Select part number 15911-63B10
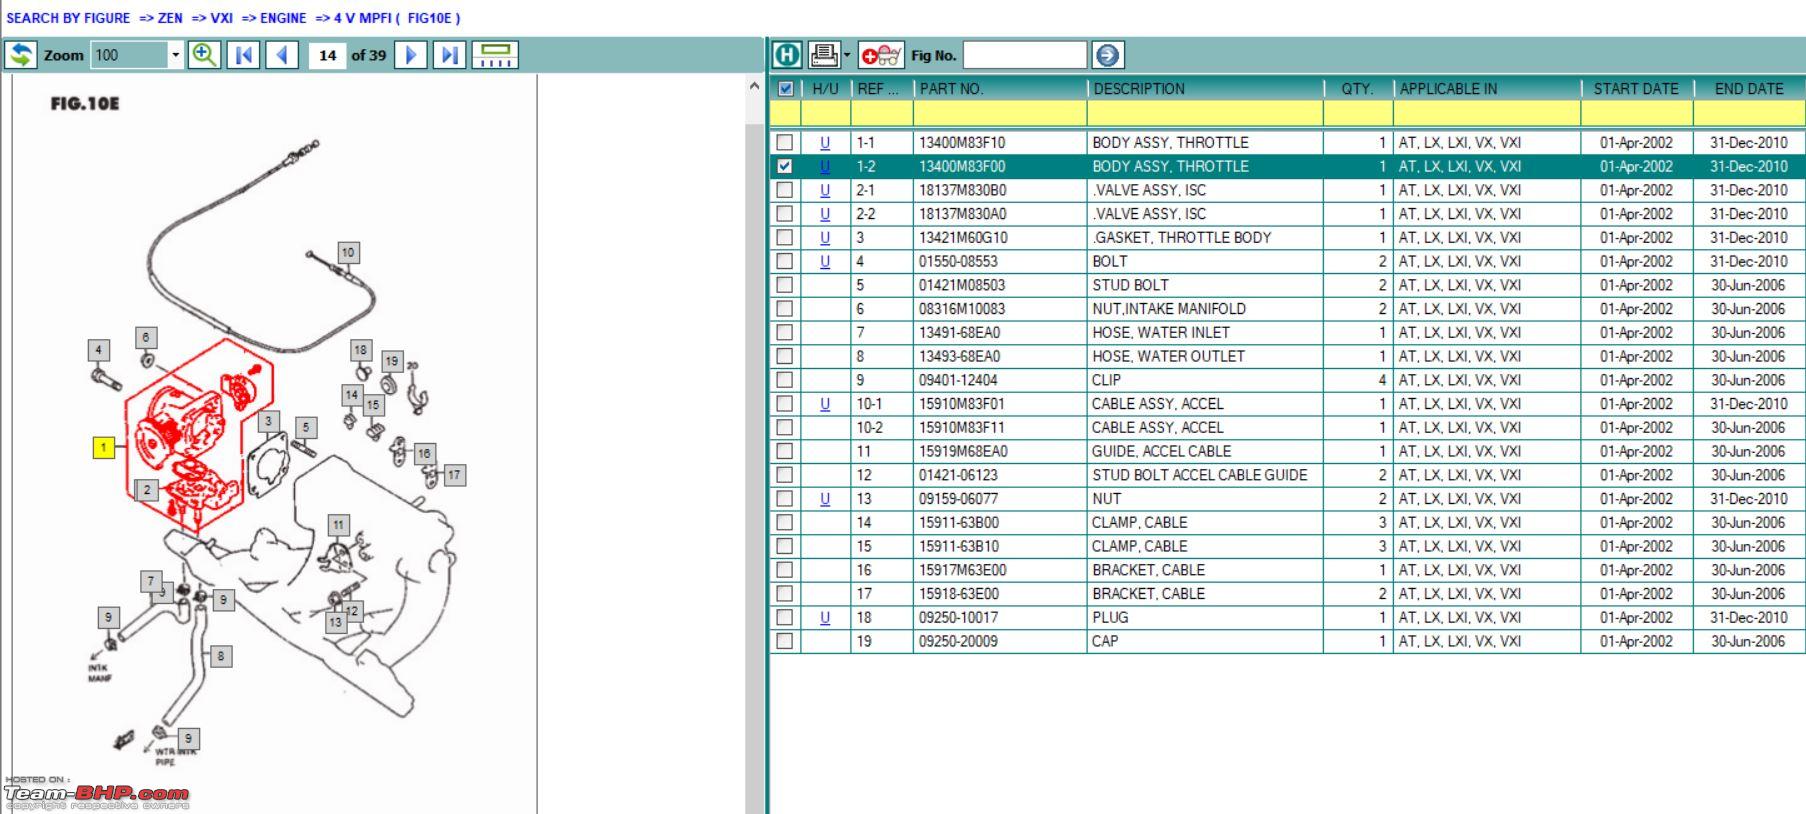1806x814 pixels. pyautogui.click(x=958, y=546)
